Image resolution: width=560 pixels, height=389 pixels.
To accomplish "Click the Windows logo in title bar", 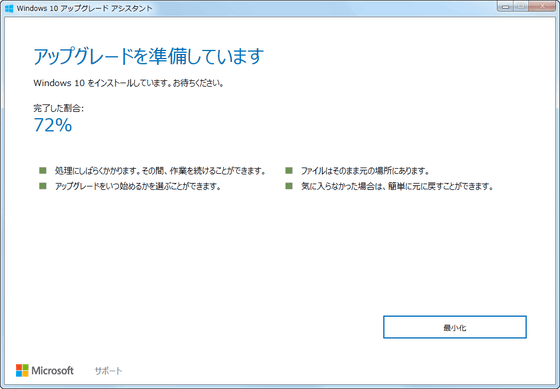I will (x=9, y=8).
